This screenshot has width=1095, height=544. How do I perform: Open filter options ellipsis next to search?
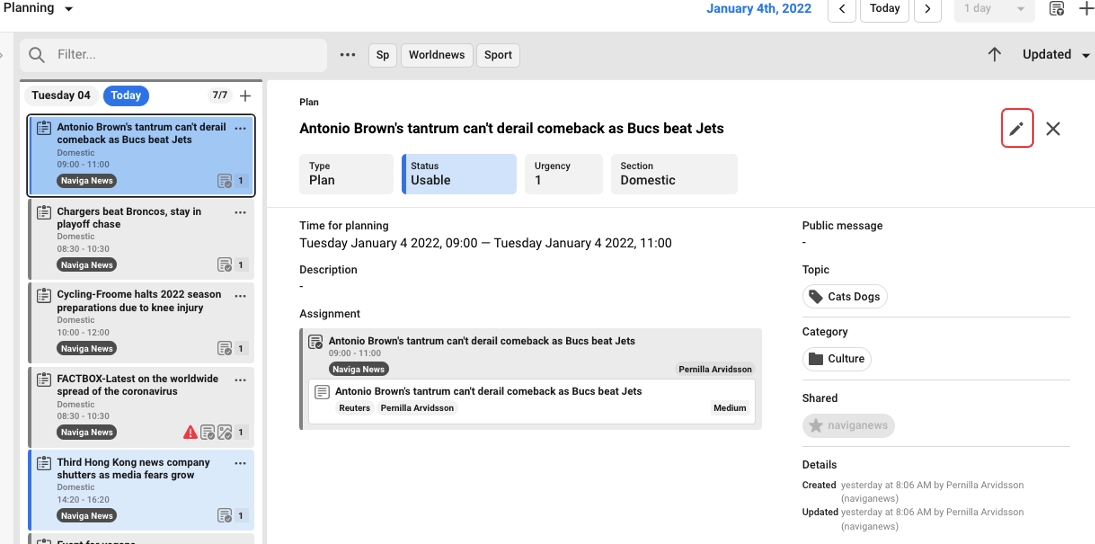[347, 55]
